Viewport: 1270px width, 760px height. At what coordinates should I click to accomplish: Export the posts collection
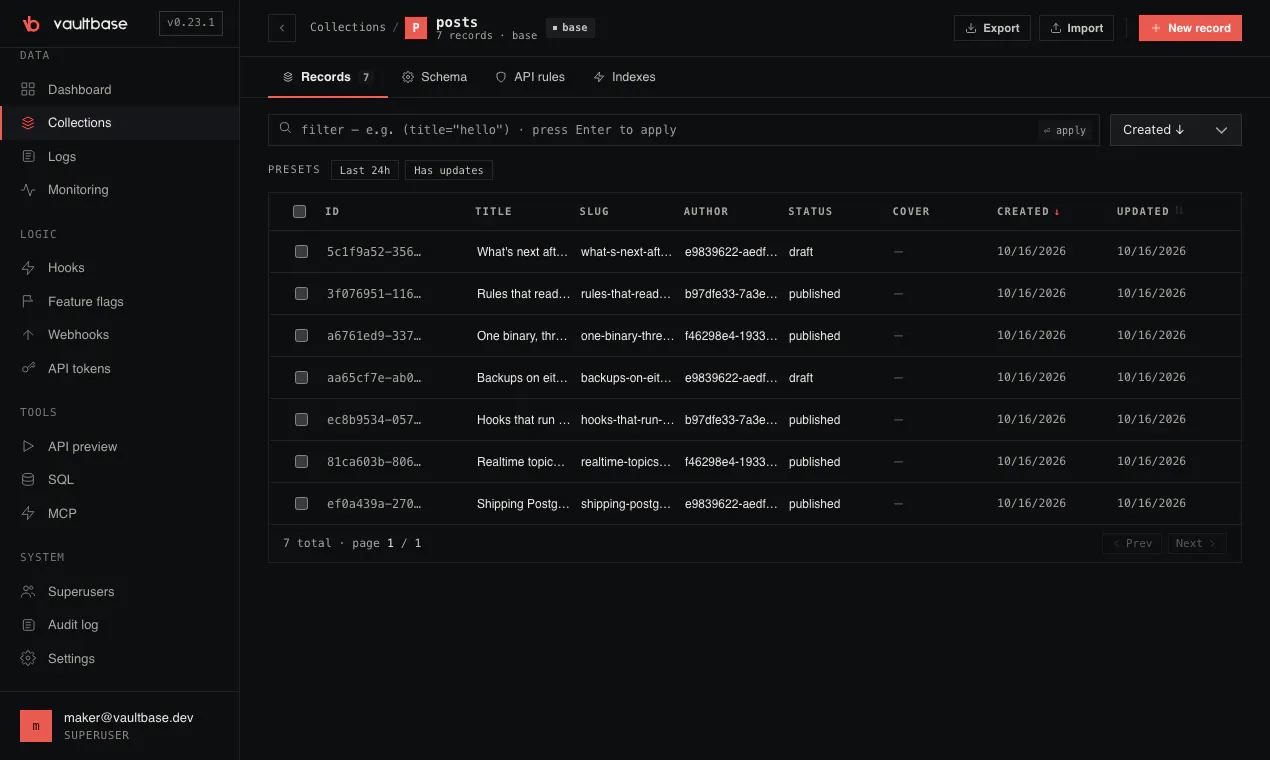(993, 28)
